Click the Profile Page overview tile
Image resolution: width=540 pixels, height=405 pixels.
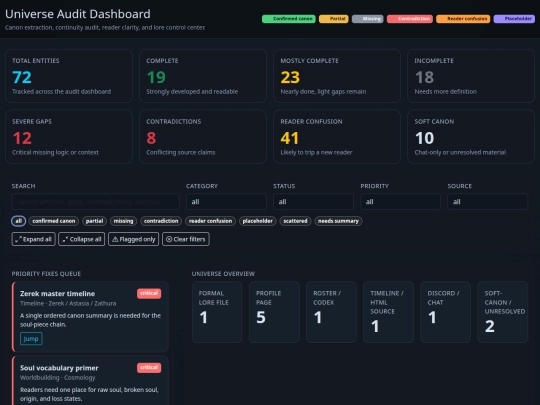click(x=274, y=312)
